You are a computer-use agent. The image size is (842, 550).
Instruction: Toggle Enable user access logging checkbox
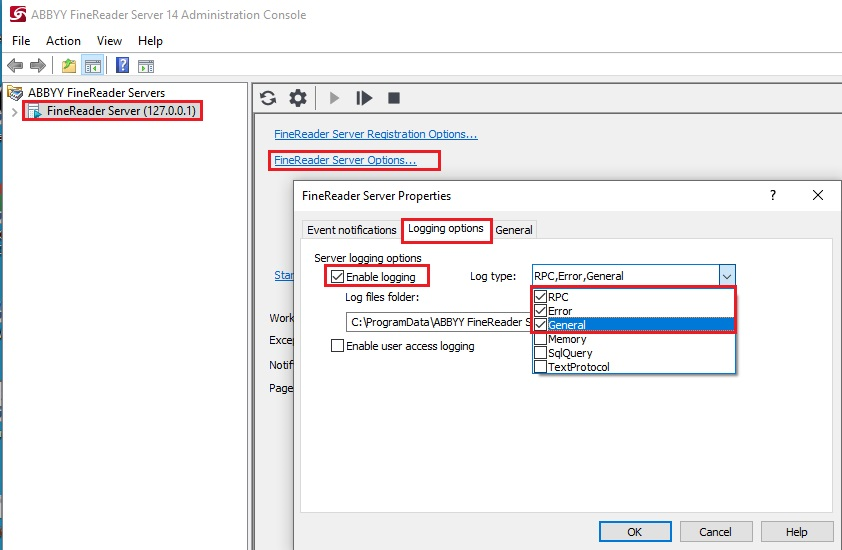point(337,346)
